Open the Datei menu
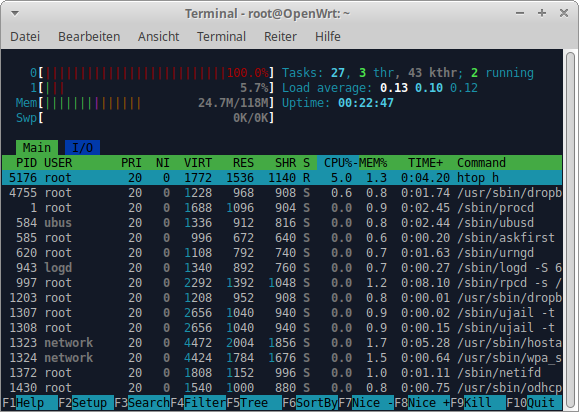579x412 pixels. pos(25,37)
